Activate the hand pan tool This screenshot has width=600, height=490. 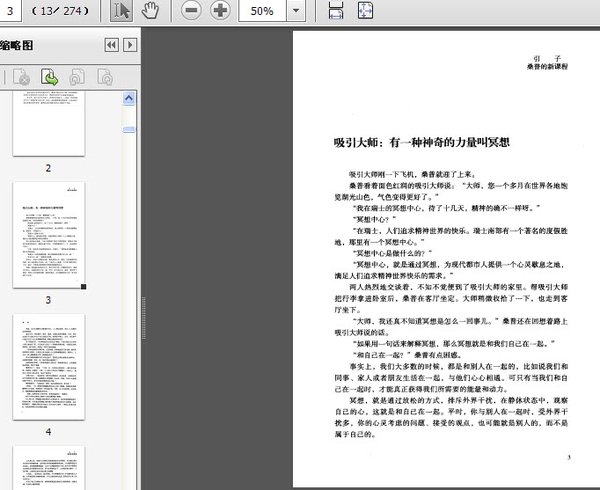tap(150, 11)
